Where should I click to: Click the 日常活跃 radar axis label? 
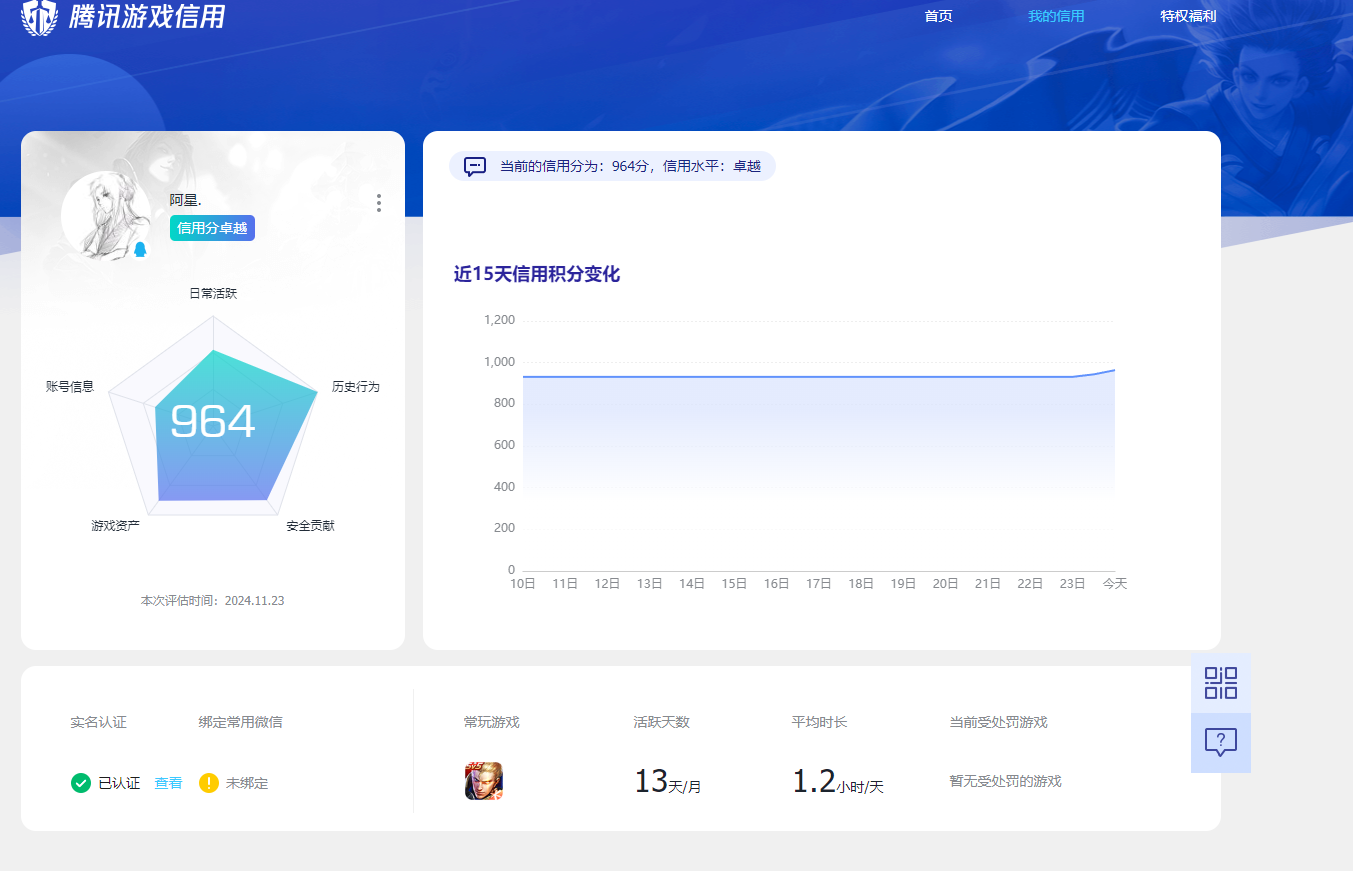point(213,294)
